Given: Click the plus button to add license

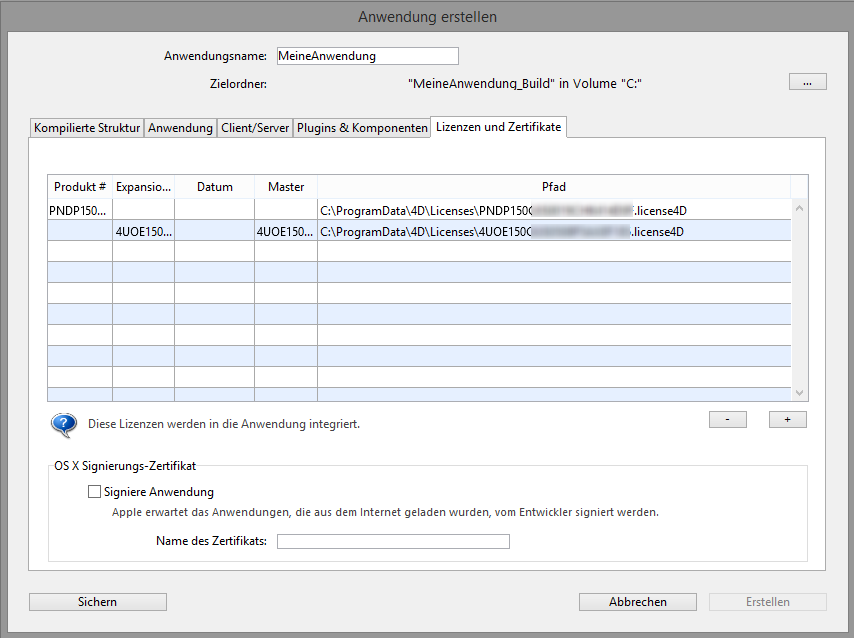Looking at the screenshot, I should coord(787,420).
